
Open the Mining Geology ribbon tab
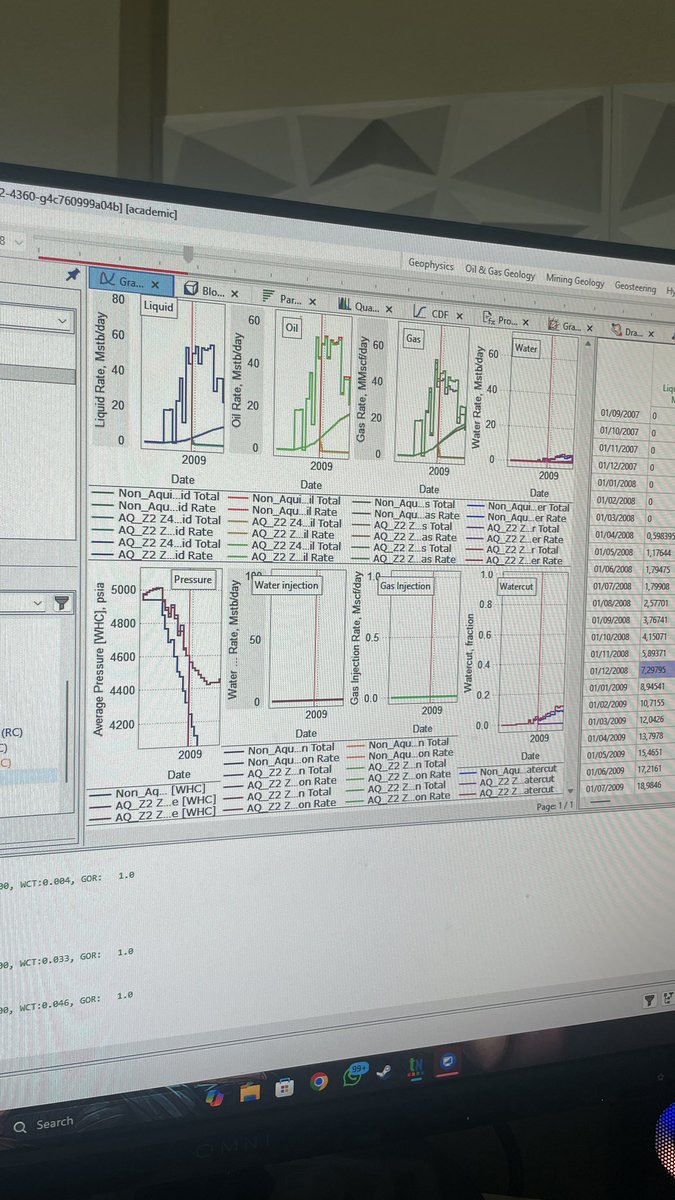574,280
